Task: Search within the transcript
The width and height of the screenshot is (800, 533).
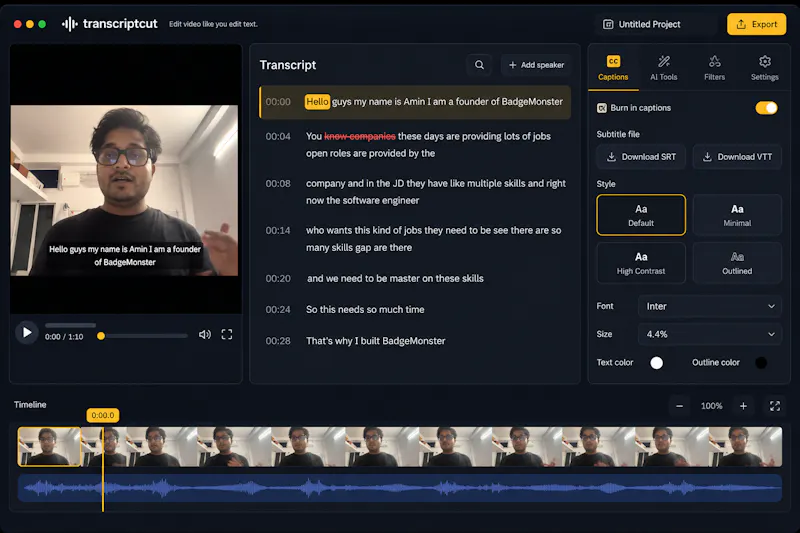Action: tap(479, 65)
